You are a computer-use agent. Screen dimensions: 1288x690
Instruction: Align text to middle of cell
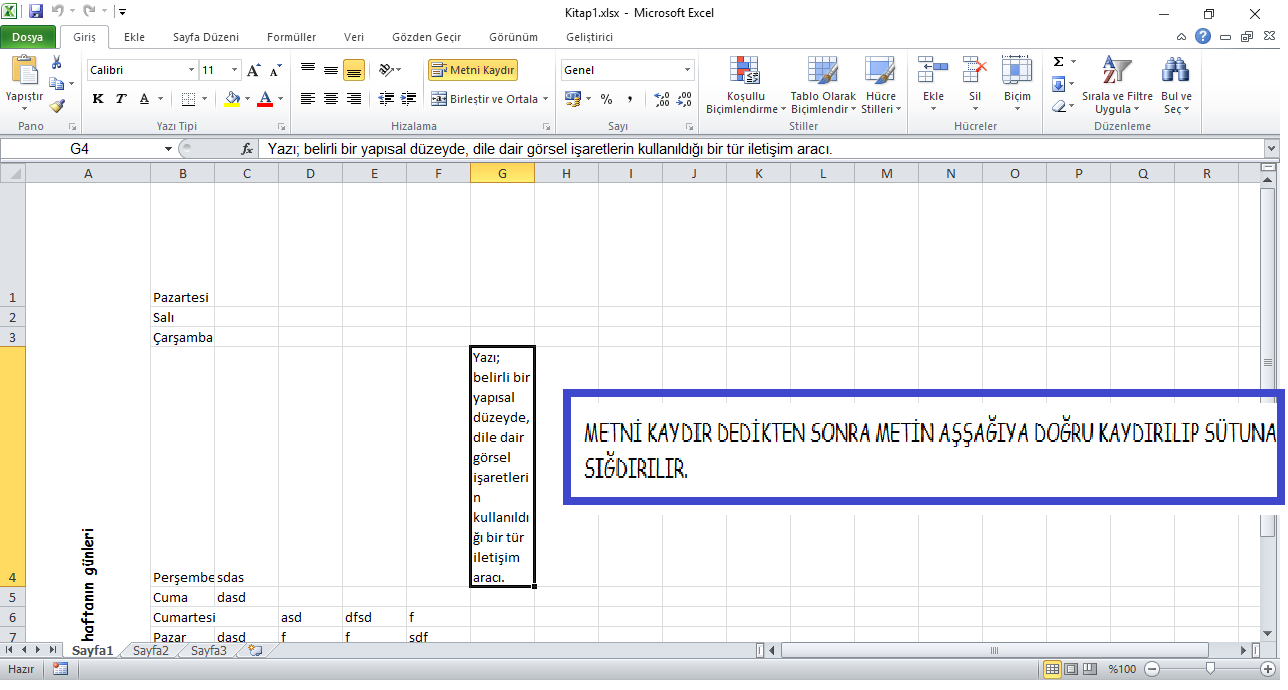pos(331,70)
